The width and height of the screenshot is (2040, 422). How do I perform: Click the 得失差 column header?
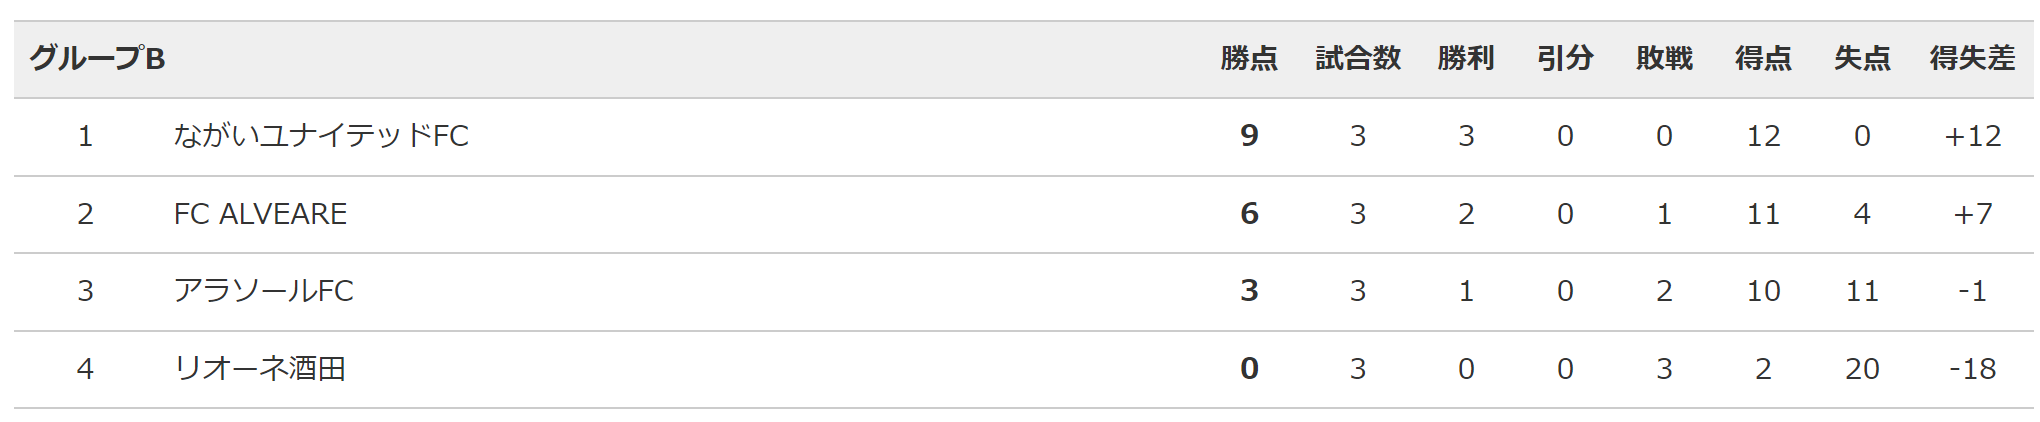[x=1972, y=59]
